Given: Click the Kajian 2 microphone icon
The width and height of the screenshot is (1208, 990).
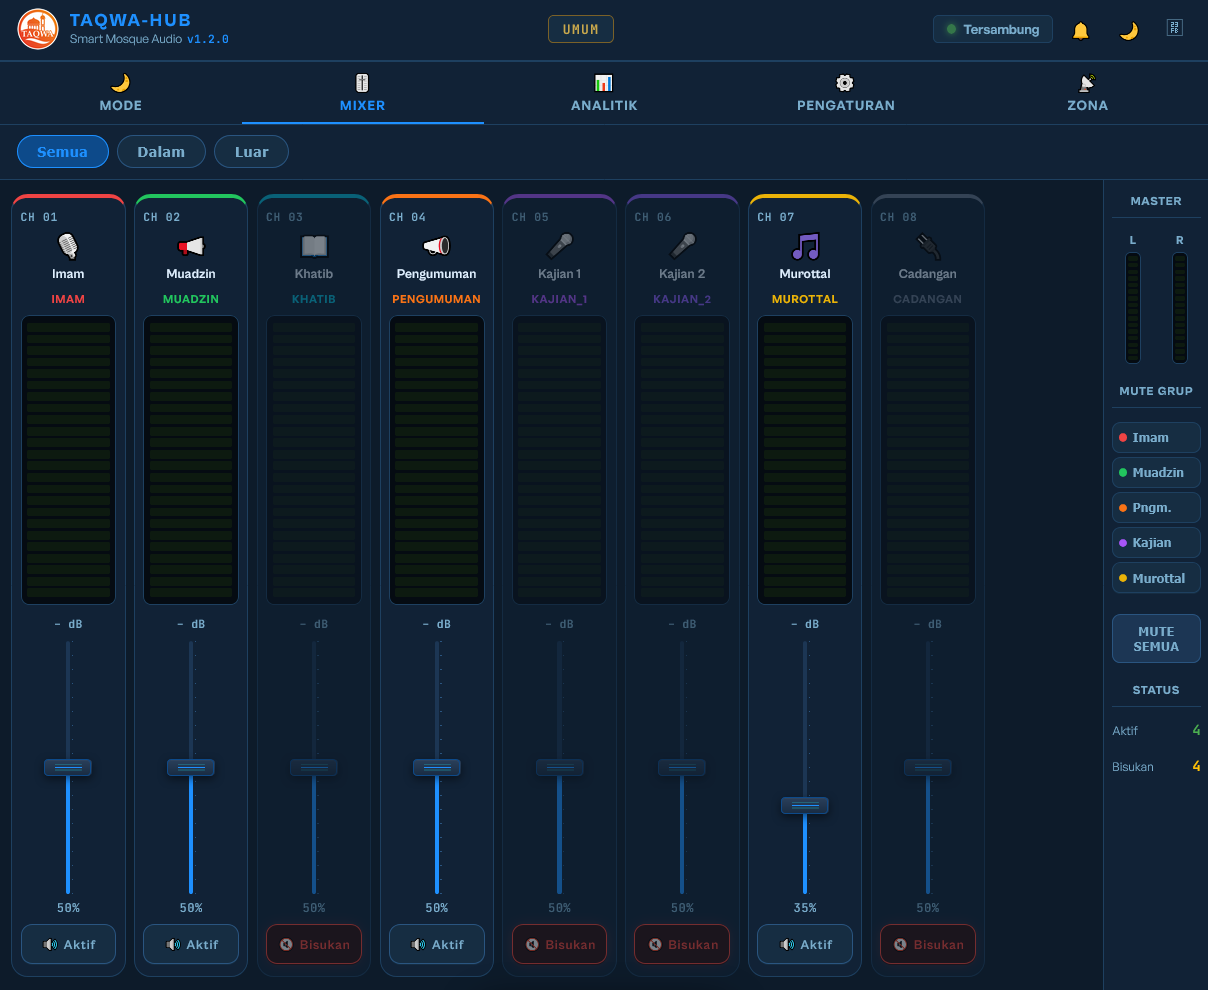Looking at the screenshot, I should [682, 246].
